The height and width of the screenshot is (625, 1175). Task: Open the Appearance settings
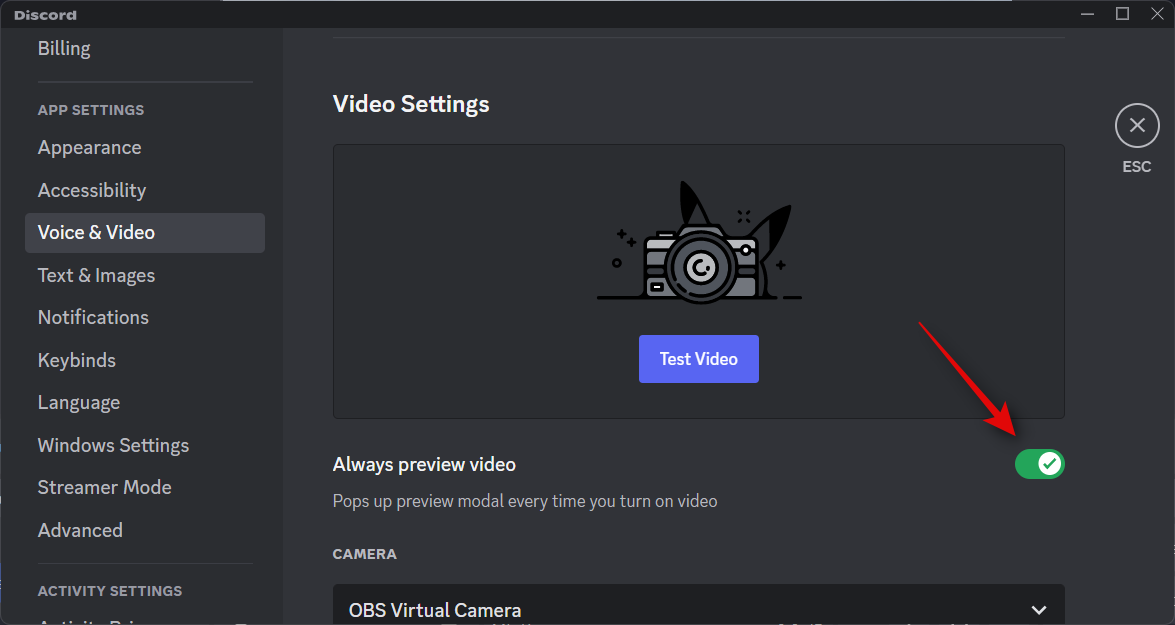point(89,148)
